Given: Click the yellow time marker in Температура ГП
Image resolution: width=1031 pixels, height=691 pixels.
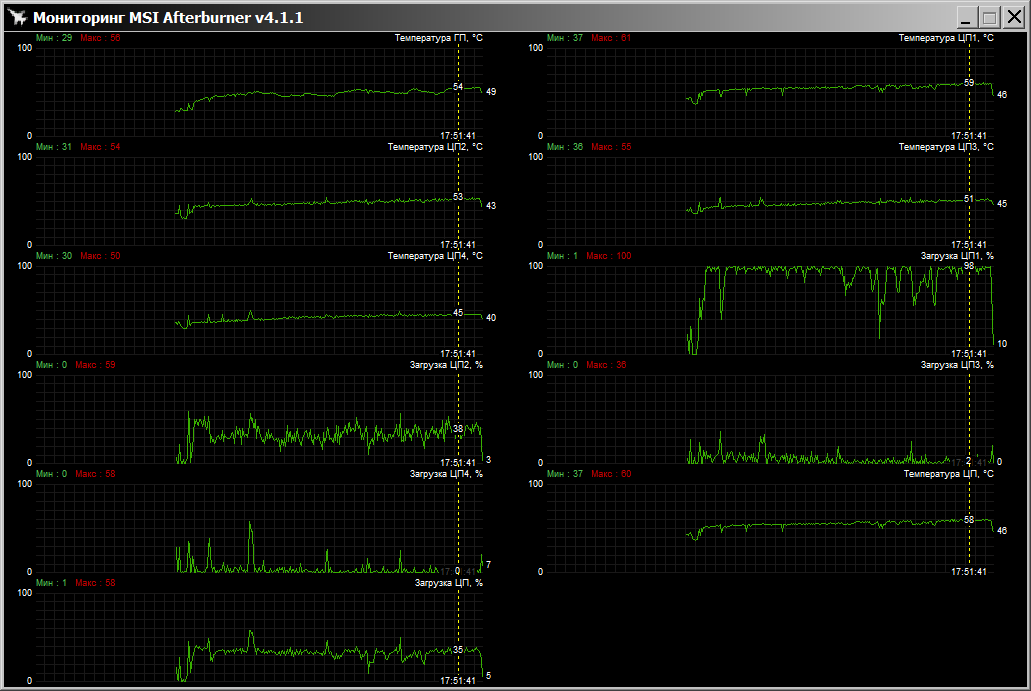Looking at the screenshot, I should pos(458,110).
